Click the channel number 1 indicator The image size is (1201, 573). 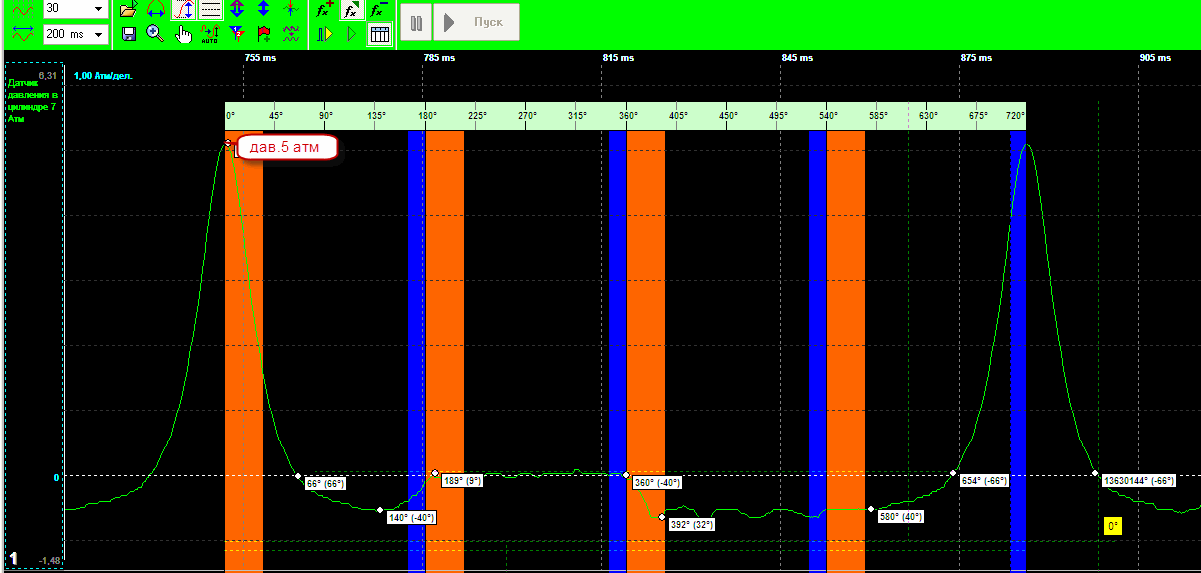[14, 558]
